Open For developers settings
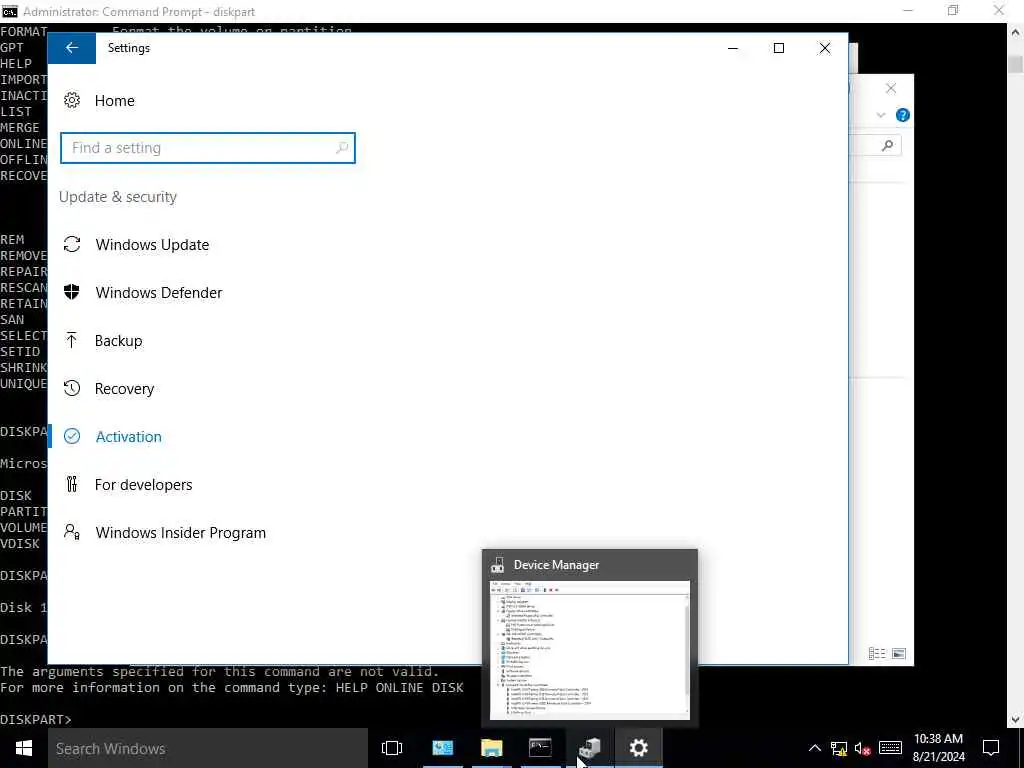1024x768 pixels. pos(144,485)
